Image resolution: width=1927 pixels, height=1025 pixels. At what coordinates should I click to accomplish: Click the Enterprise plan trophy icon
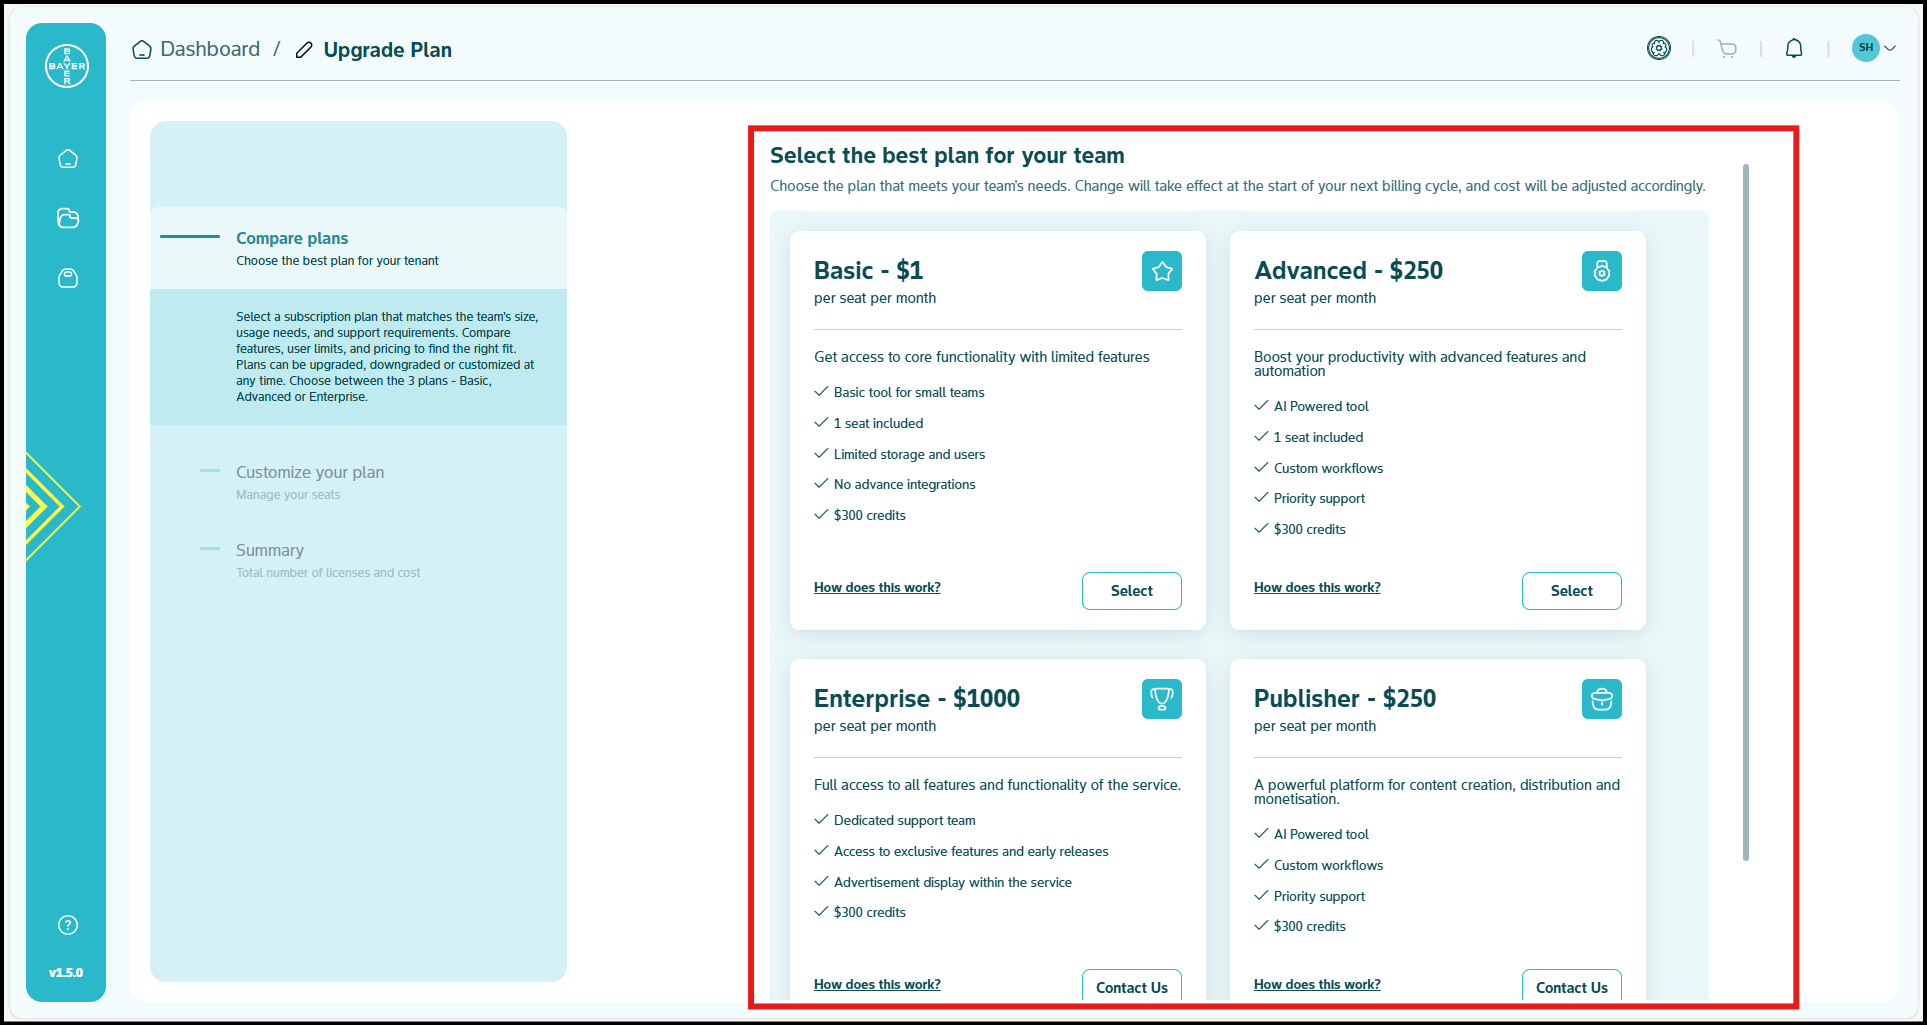(1161, 699)
